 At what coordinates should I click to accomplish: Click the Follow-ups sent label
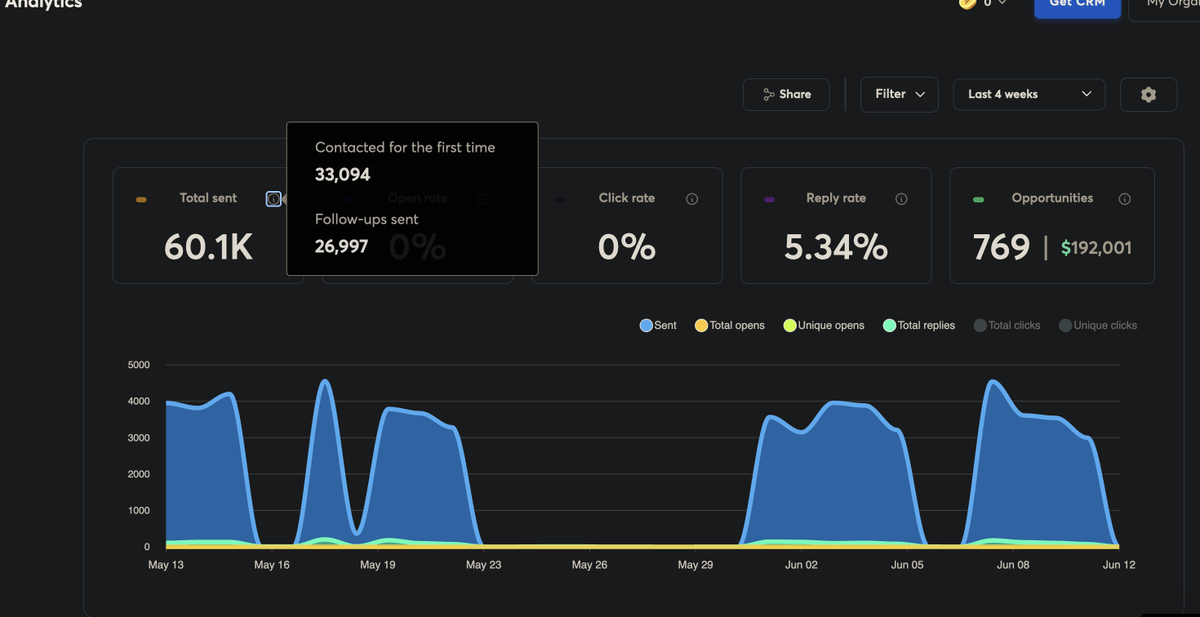pos(367,219)
